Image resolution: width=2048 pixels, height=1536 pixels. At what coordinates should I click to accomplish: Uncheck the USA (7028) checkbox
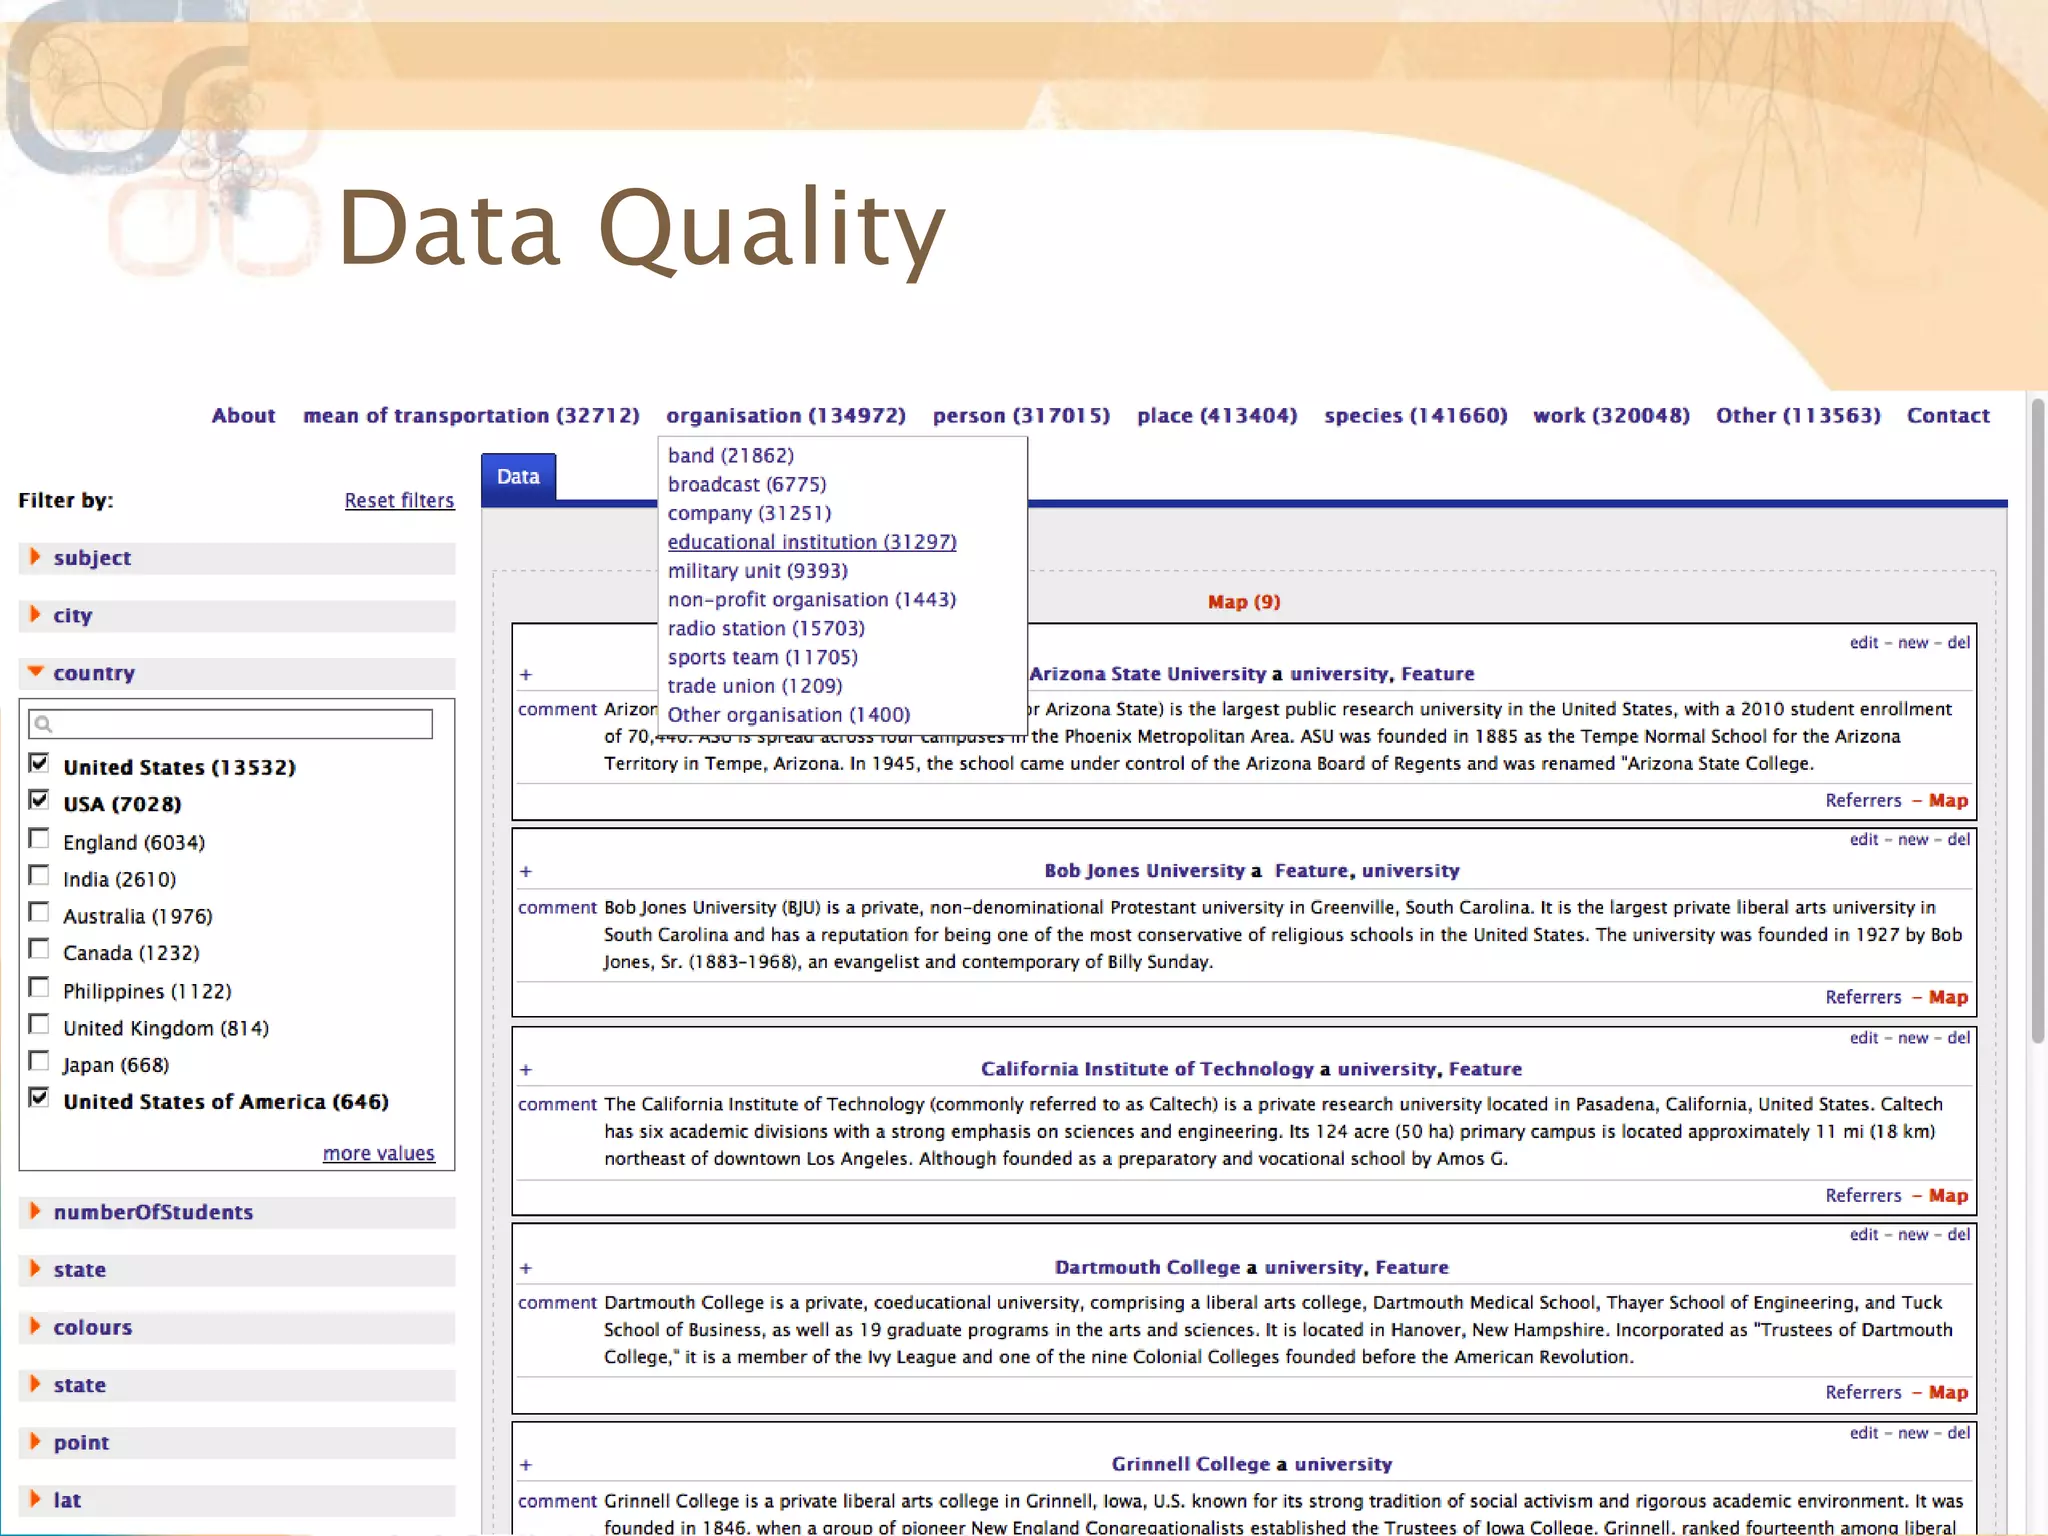pyautogui.click(x=39, y=800)
